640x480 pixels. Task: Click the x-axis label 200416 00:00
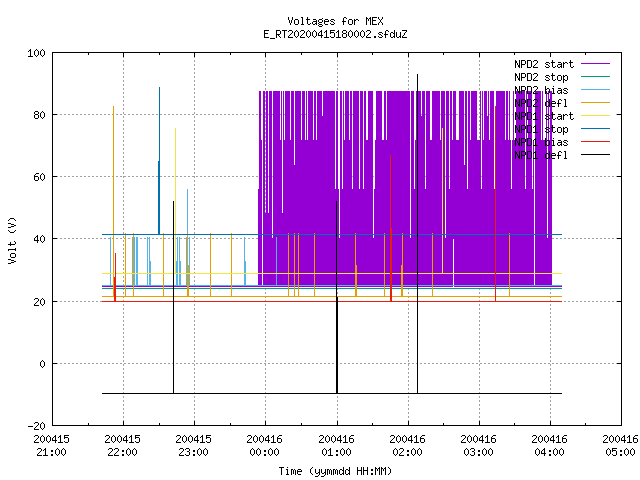click(264, 446)
